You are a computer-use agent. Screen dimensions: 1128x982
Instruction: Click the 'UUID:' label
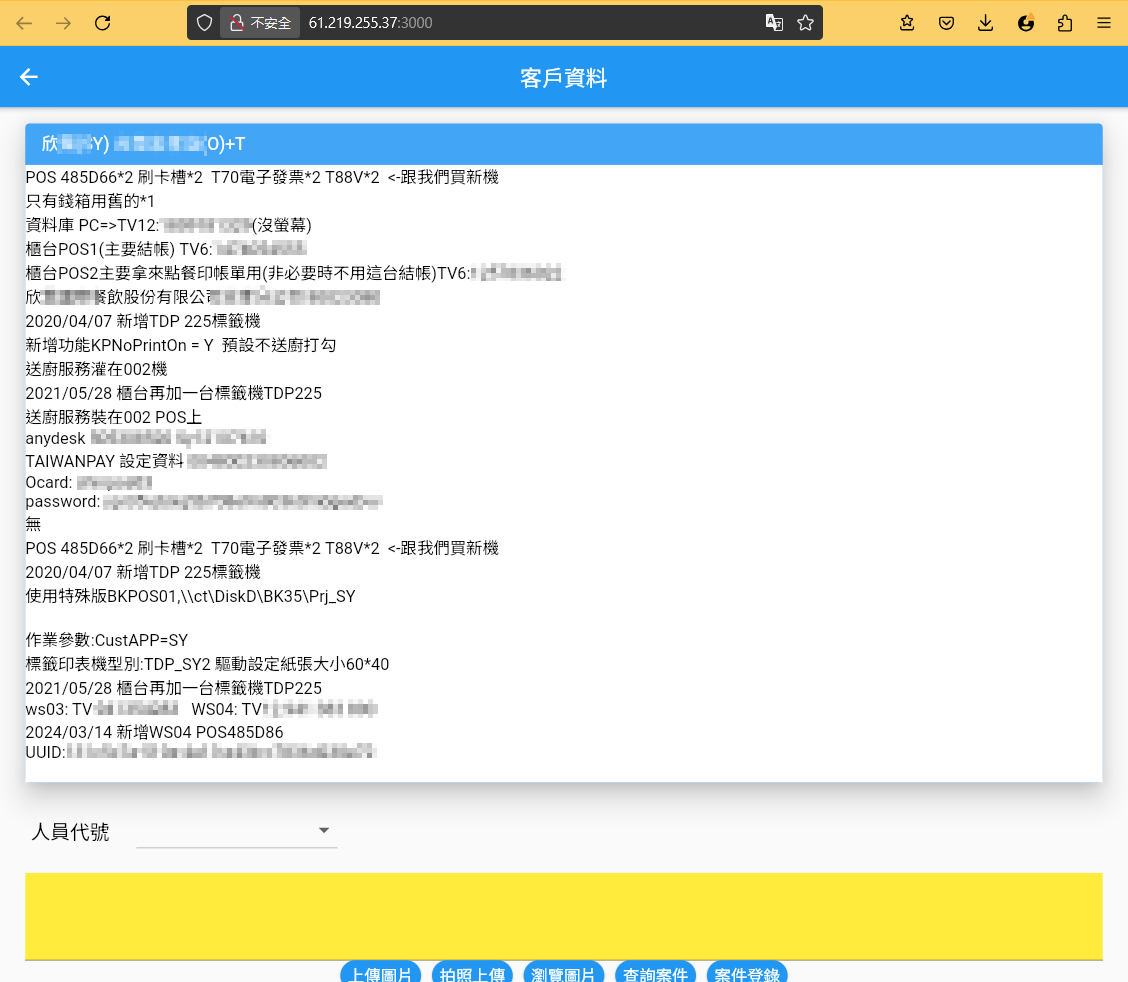pos(45,753)
